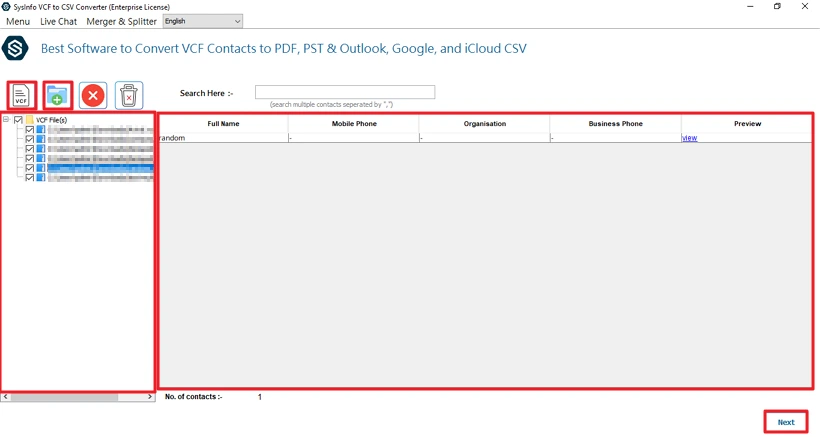Click the Mobile Phone column header

coord(354,124)
